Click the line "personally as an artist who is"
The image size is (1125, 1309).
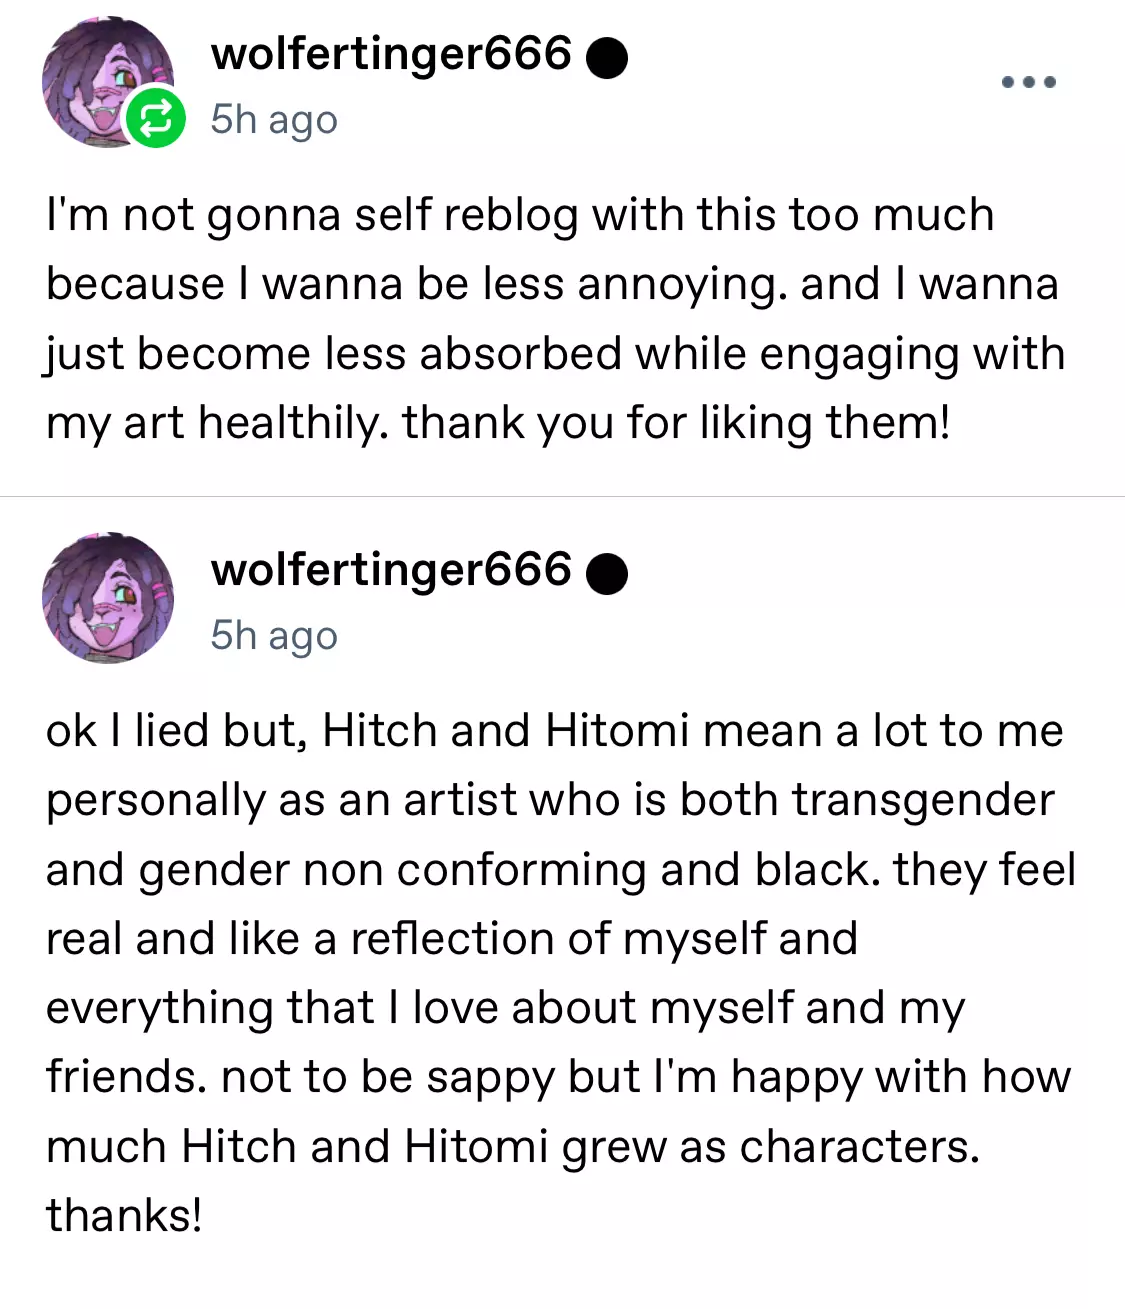click(x=550, y=800)
